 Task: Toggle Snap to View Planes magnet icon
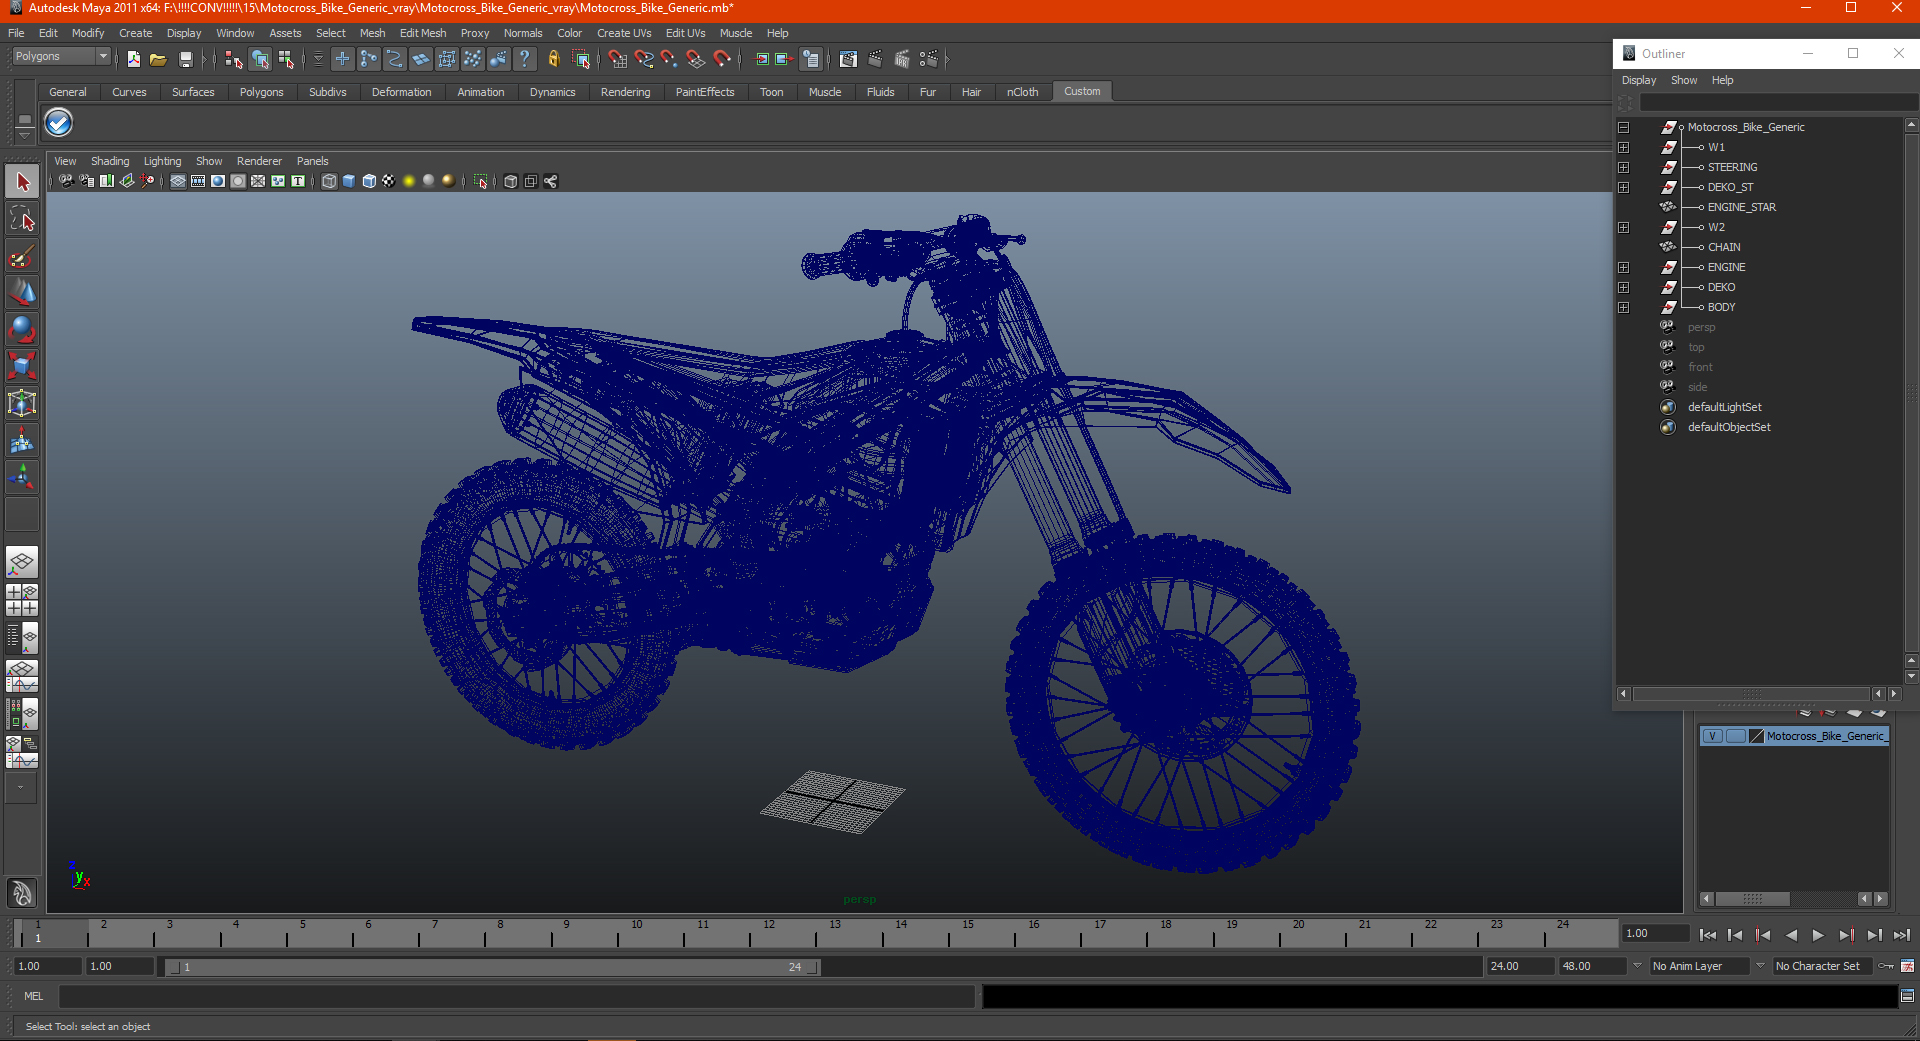[696, 60]
